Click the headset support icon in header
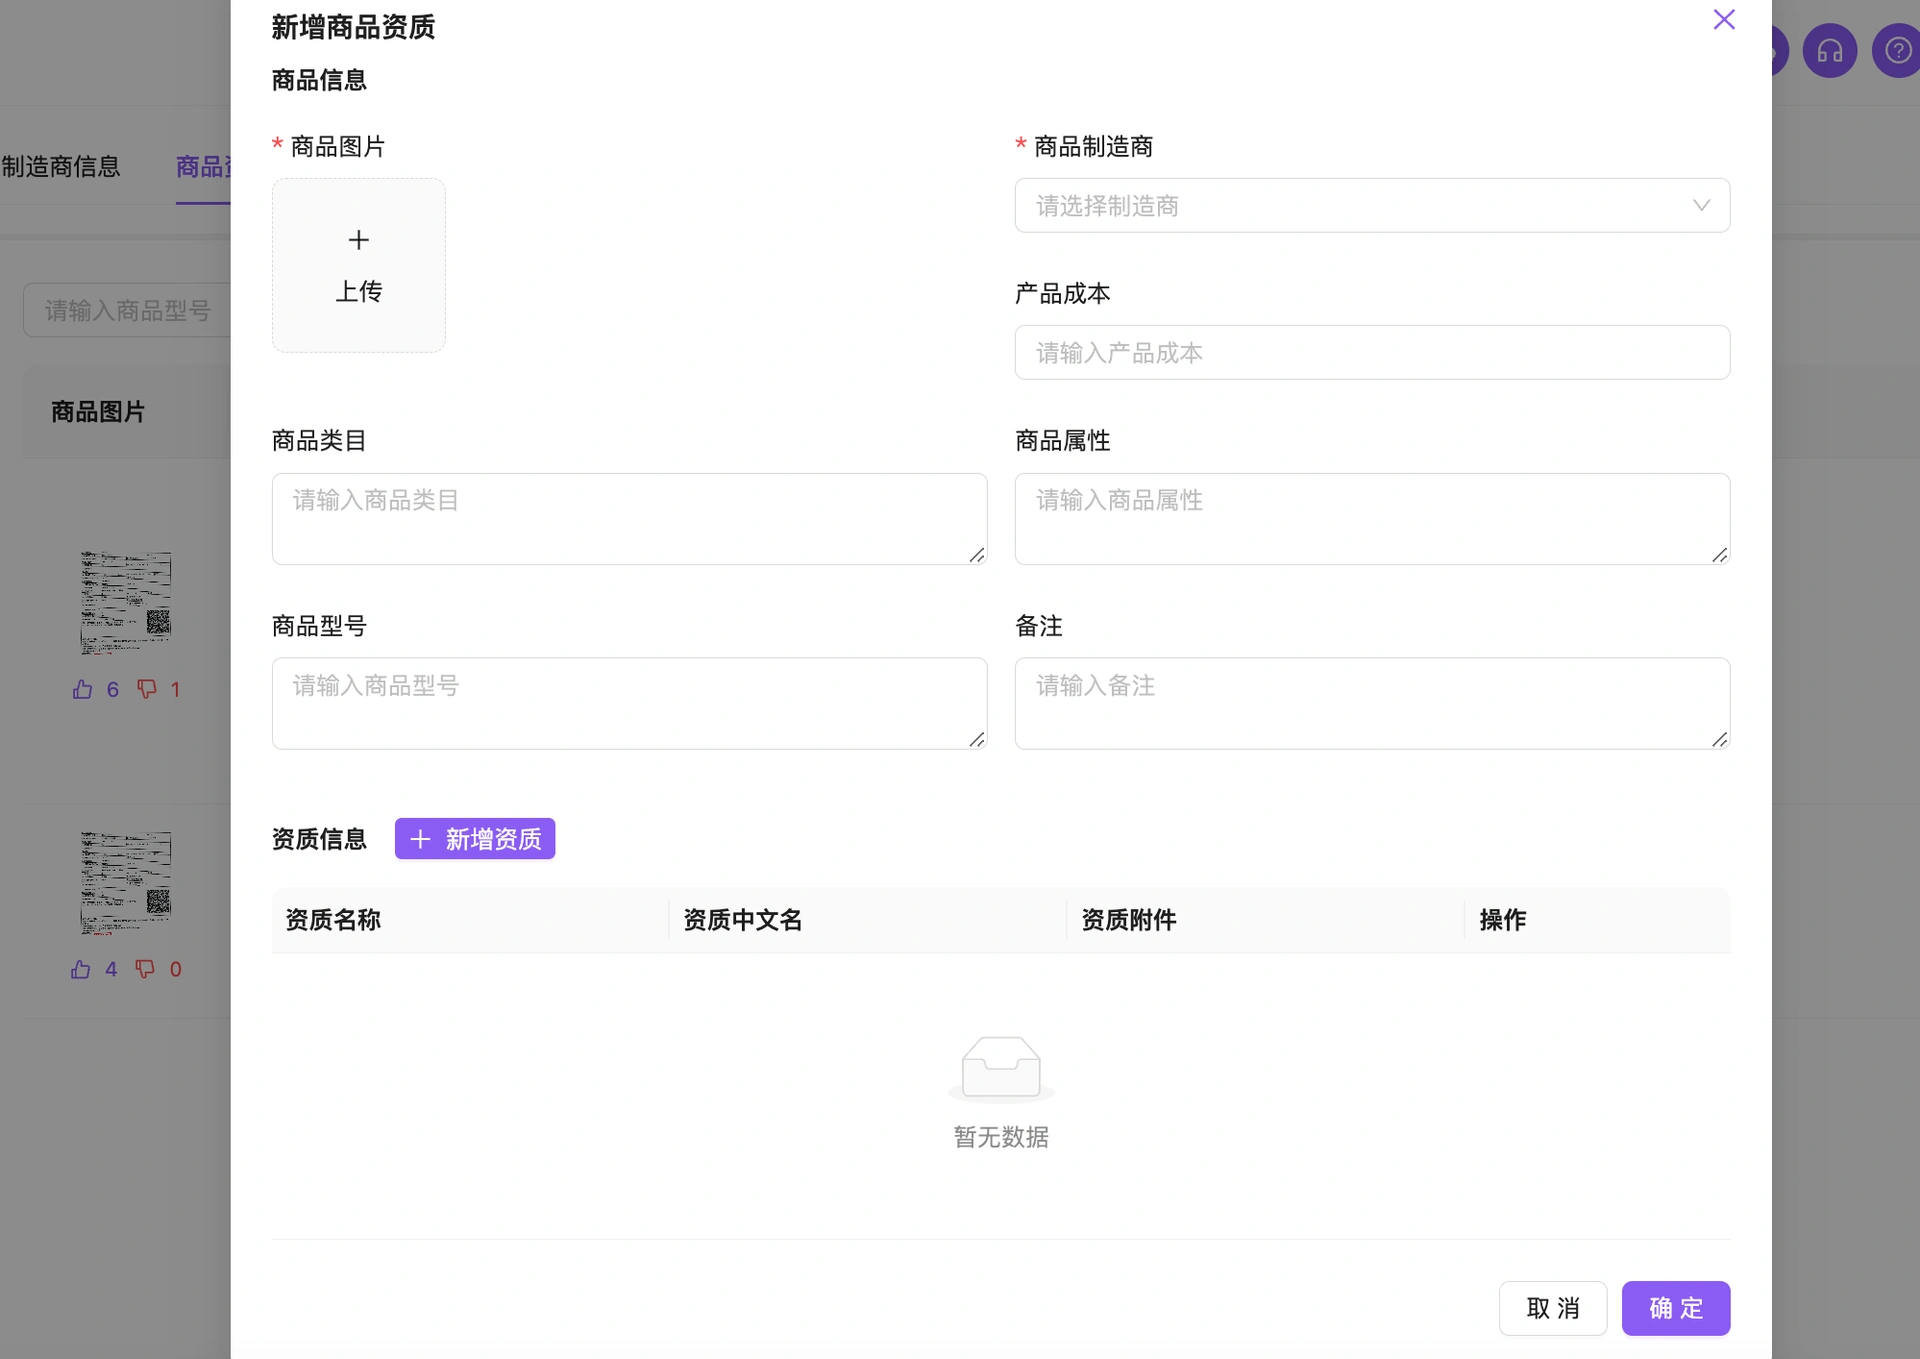1920x1359 pixels. (1829, 51)
